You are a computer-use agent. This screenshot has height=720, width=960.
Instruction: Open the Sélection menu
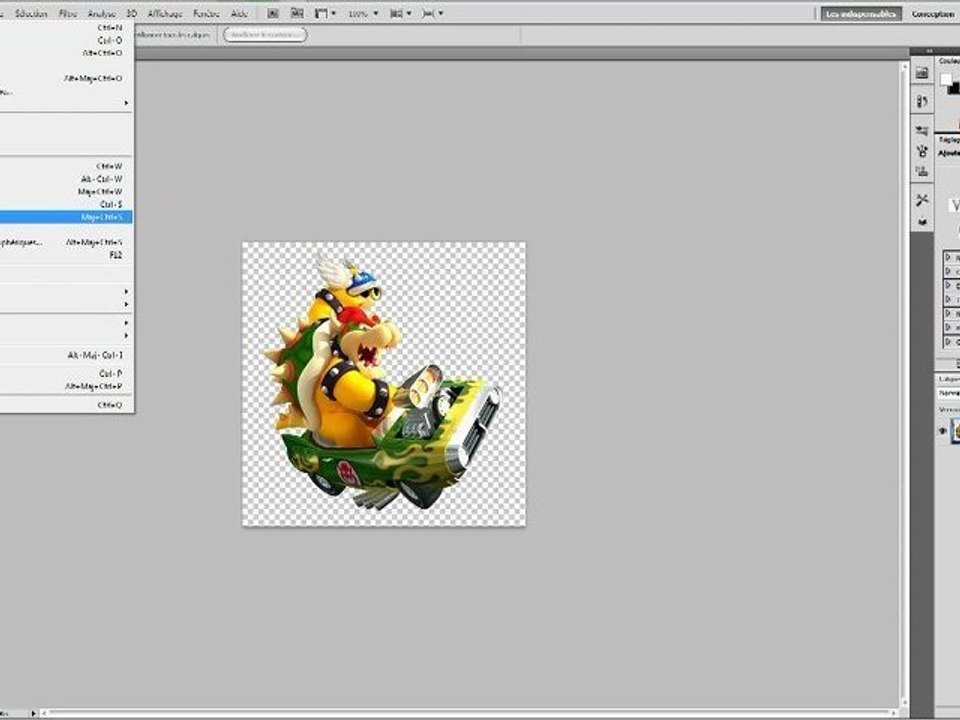[x=31, y=13]
